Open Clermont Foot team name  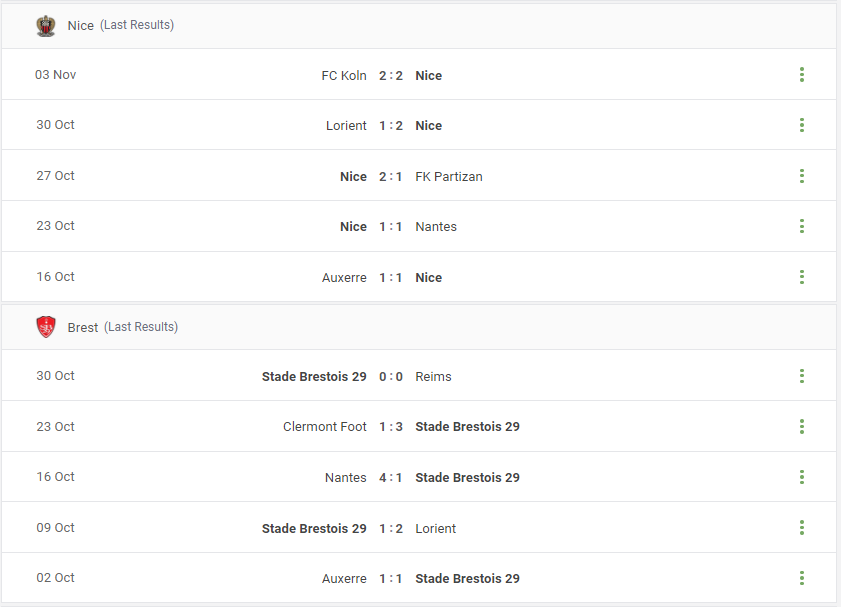(x=324, y=426)
